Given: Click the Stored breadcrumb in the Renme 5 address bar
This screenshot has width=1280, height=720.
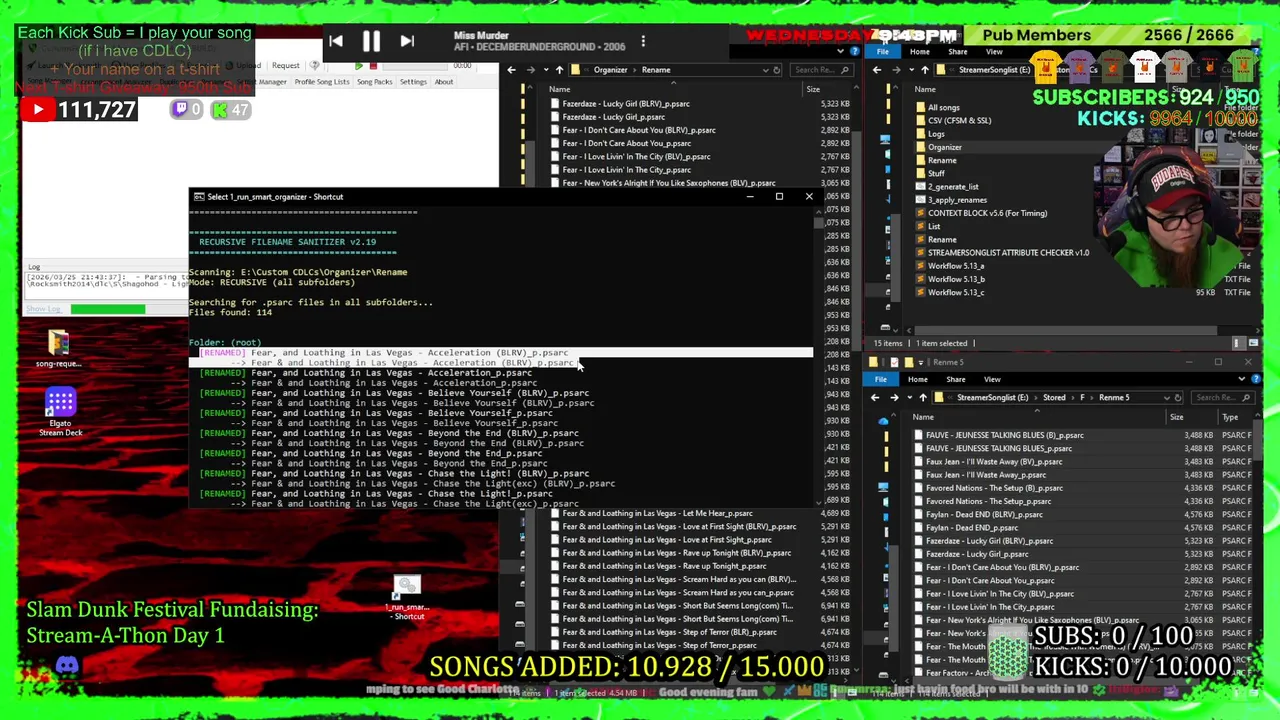Looking at the screenshot, I should [1053, 398].
